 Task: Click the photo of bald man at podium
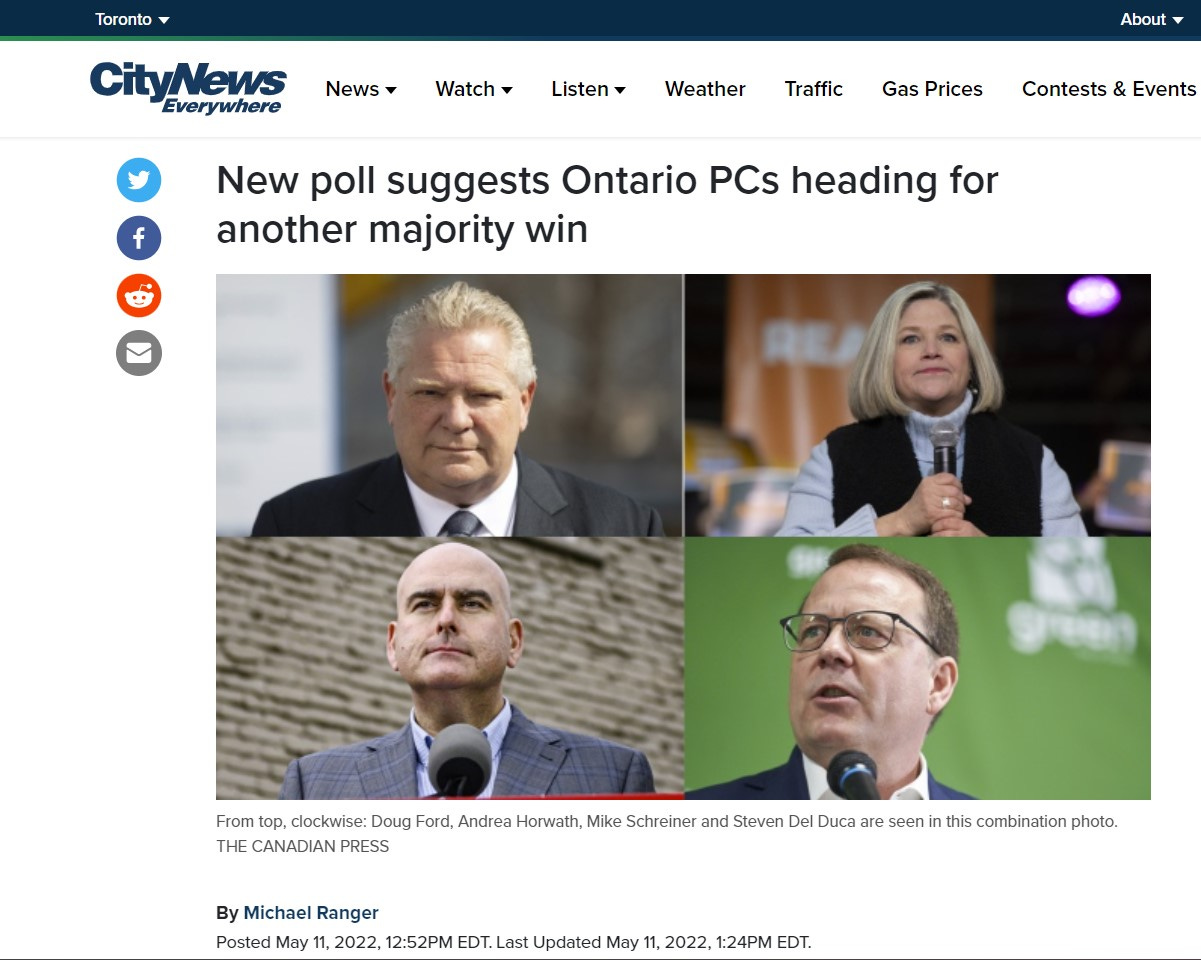click(449, 669)
